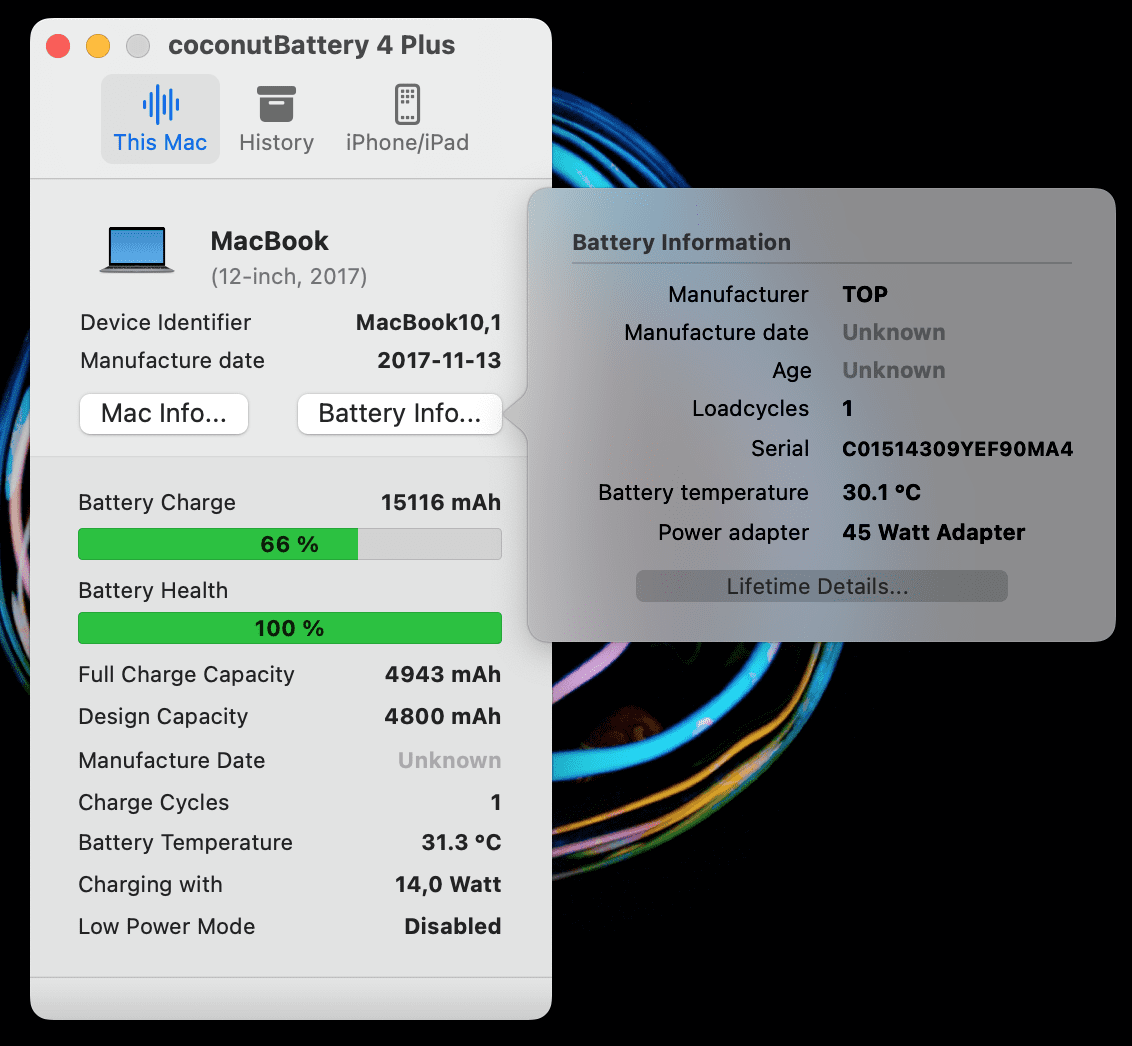
Task: Switch to the This Mac tab label
Action: [x=160, y=142]
